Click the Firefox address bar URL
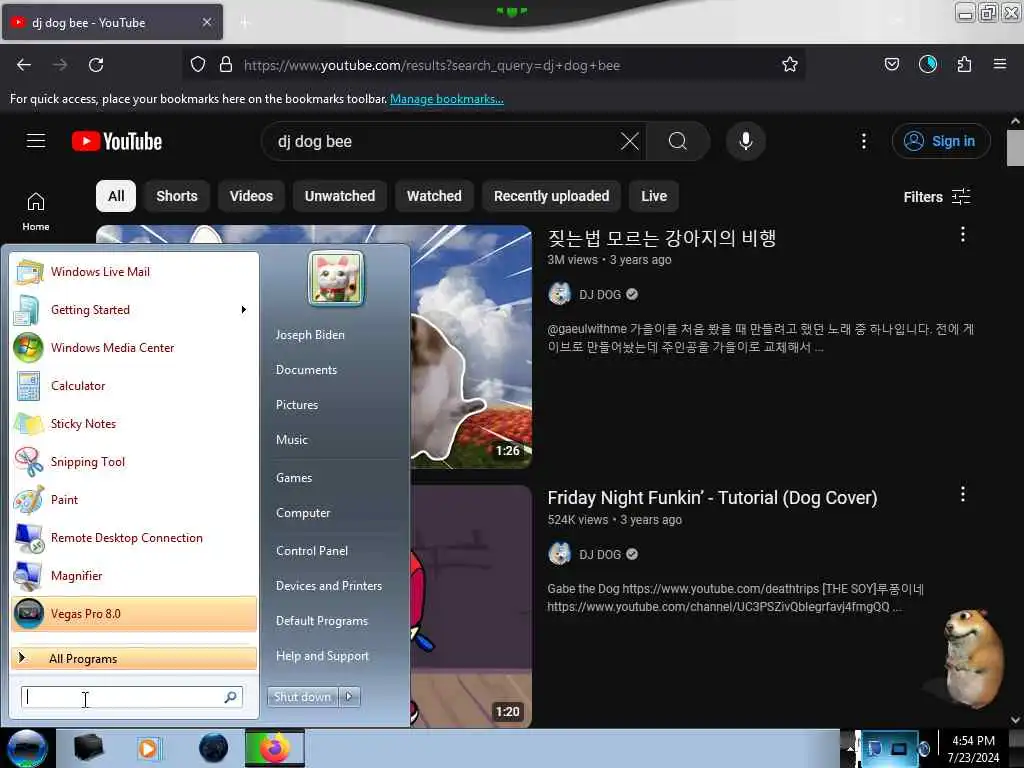 click(432, 65)
